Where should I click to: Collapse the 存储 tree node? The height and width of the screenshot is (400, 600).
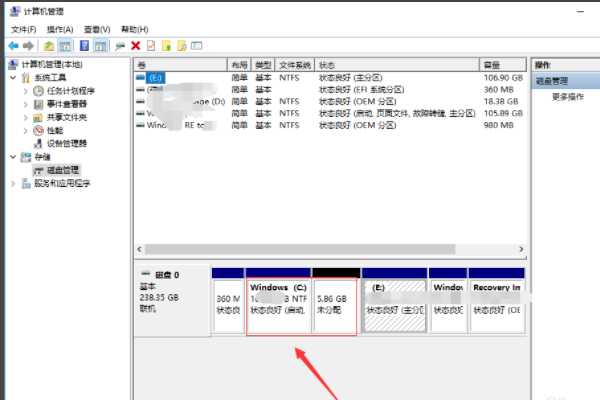pos(12,157)
